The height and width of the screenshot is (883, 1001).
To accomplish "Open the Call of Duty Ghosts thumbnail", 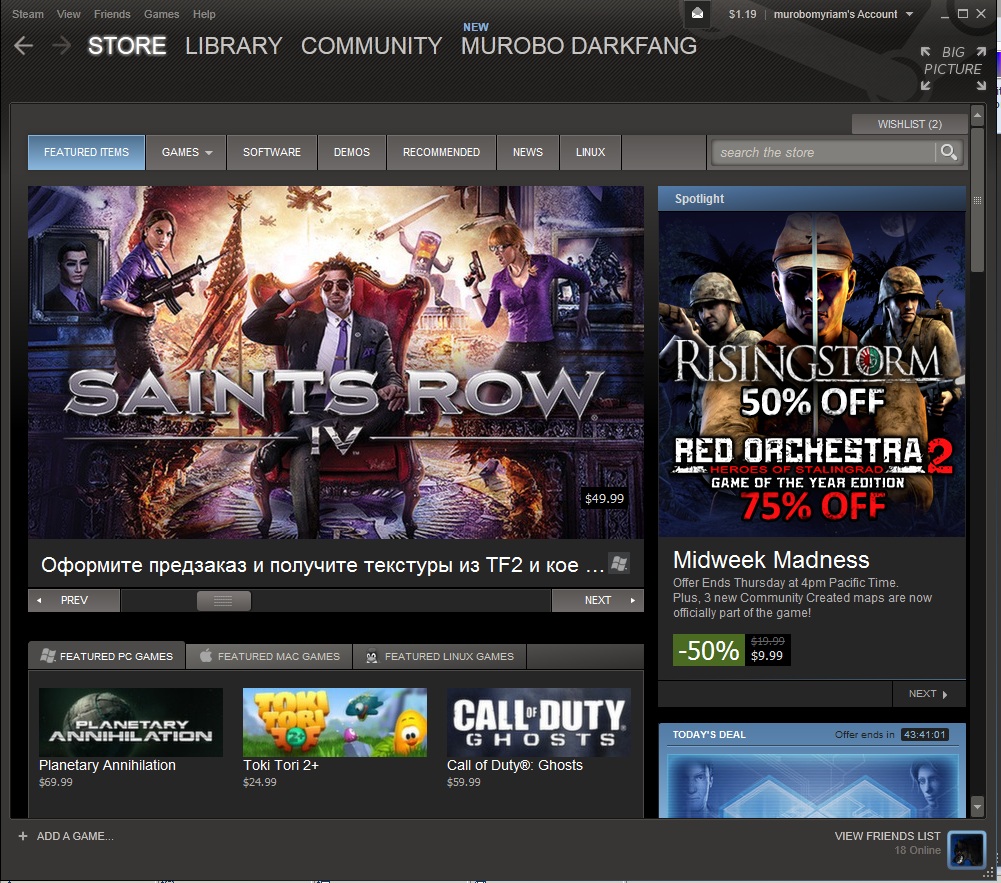I will click(539, 722).
